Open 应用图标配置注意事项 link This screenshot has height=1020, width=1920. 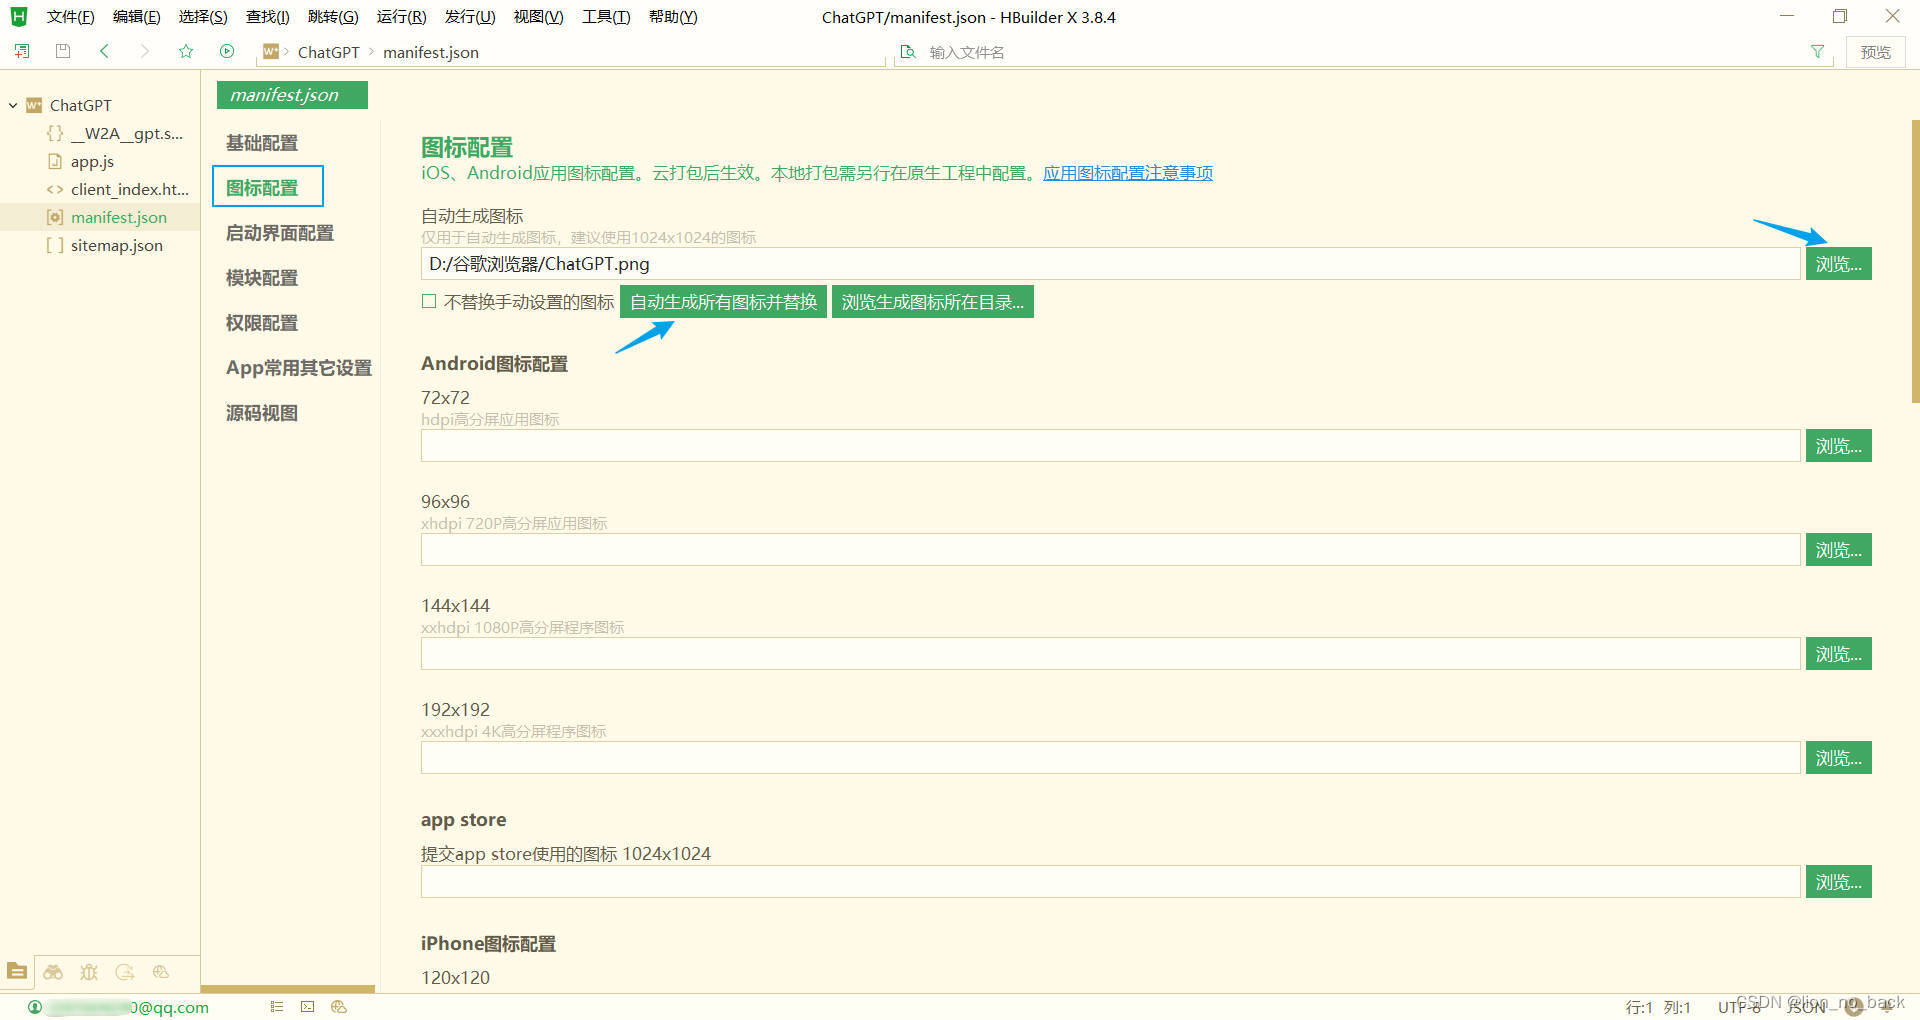(1127, 173)
